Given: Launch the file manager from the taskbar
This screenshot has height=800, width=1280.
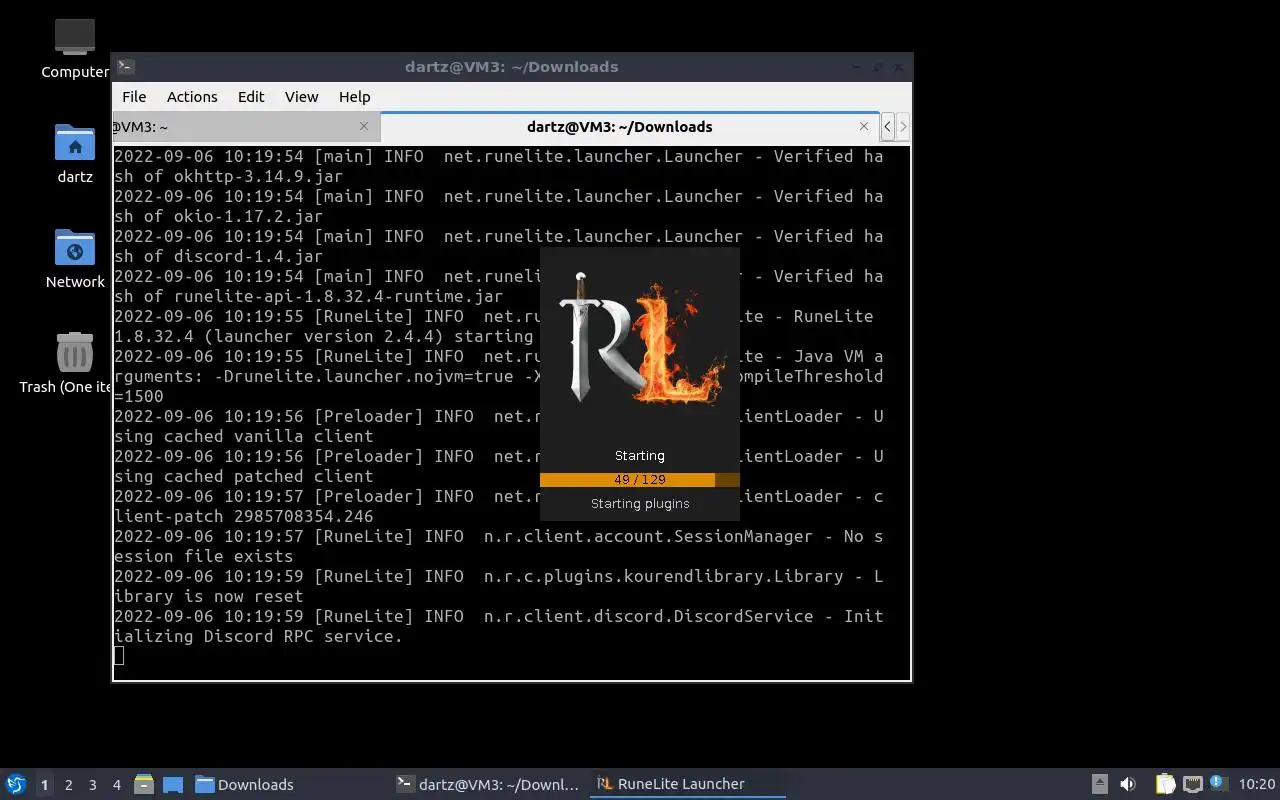Looking at the screenshot, I should [144, 784].
